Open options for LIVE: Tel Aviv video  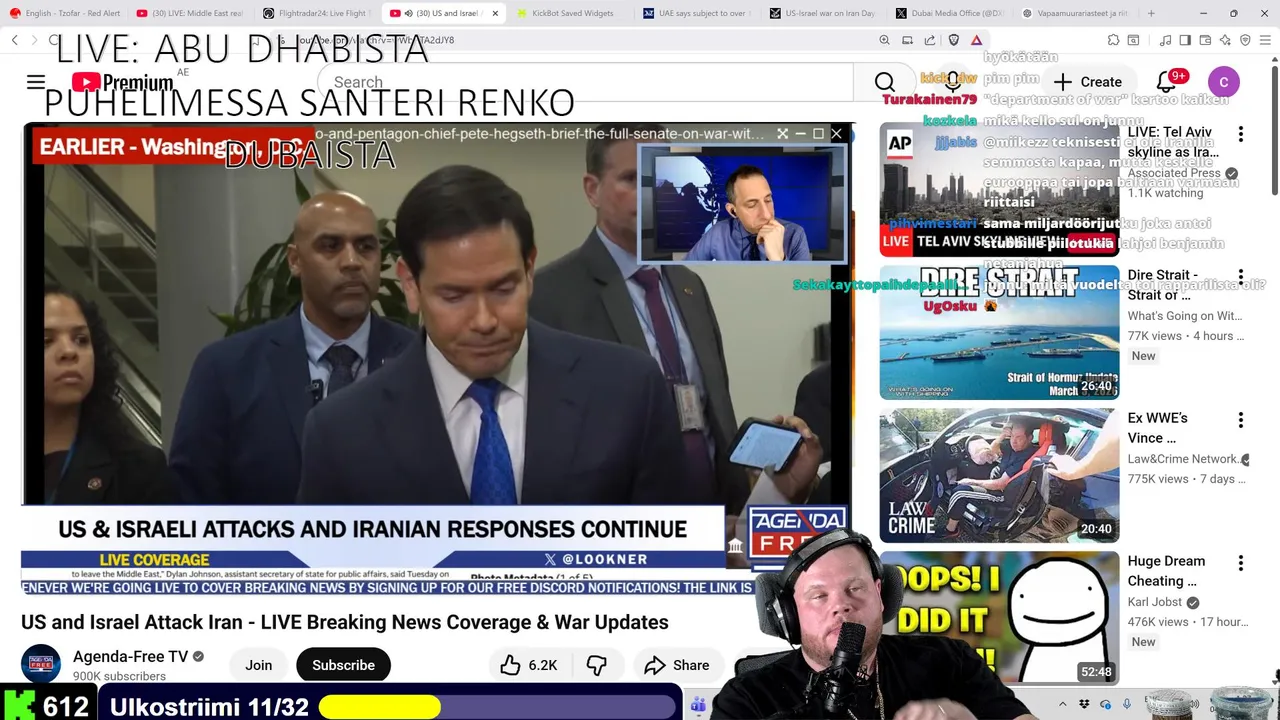(x=1241, y=134)
